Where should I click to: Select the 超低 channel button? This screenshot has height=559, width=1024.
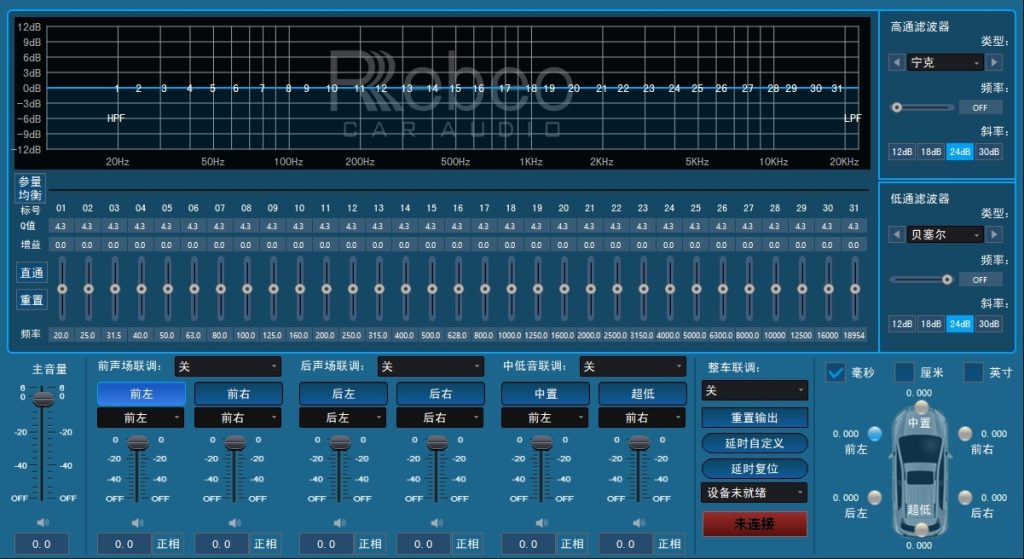click(643, 394)
